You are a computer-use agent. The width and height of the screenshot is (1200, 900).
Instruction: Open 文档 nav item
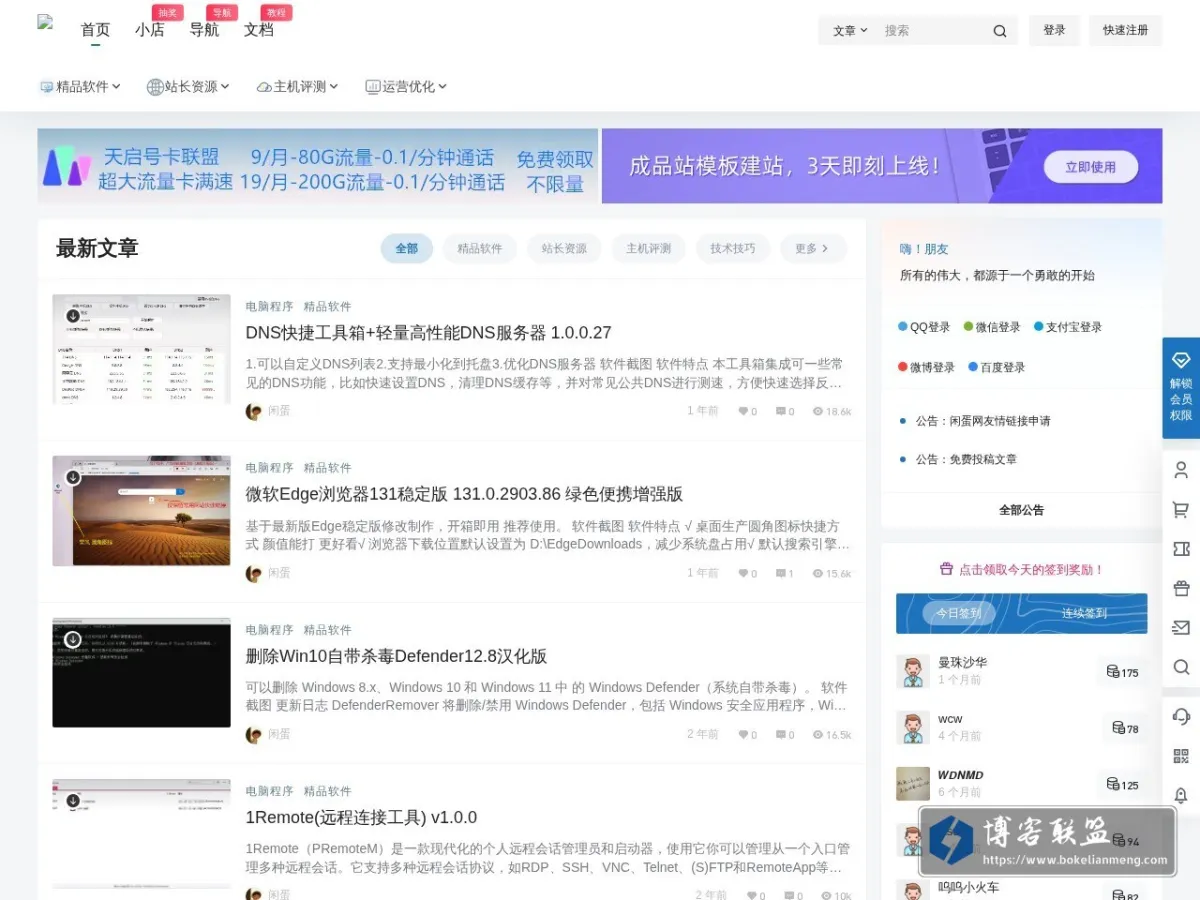click(x=259, y=30)
